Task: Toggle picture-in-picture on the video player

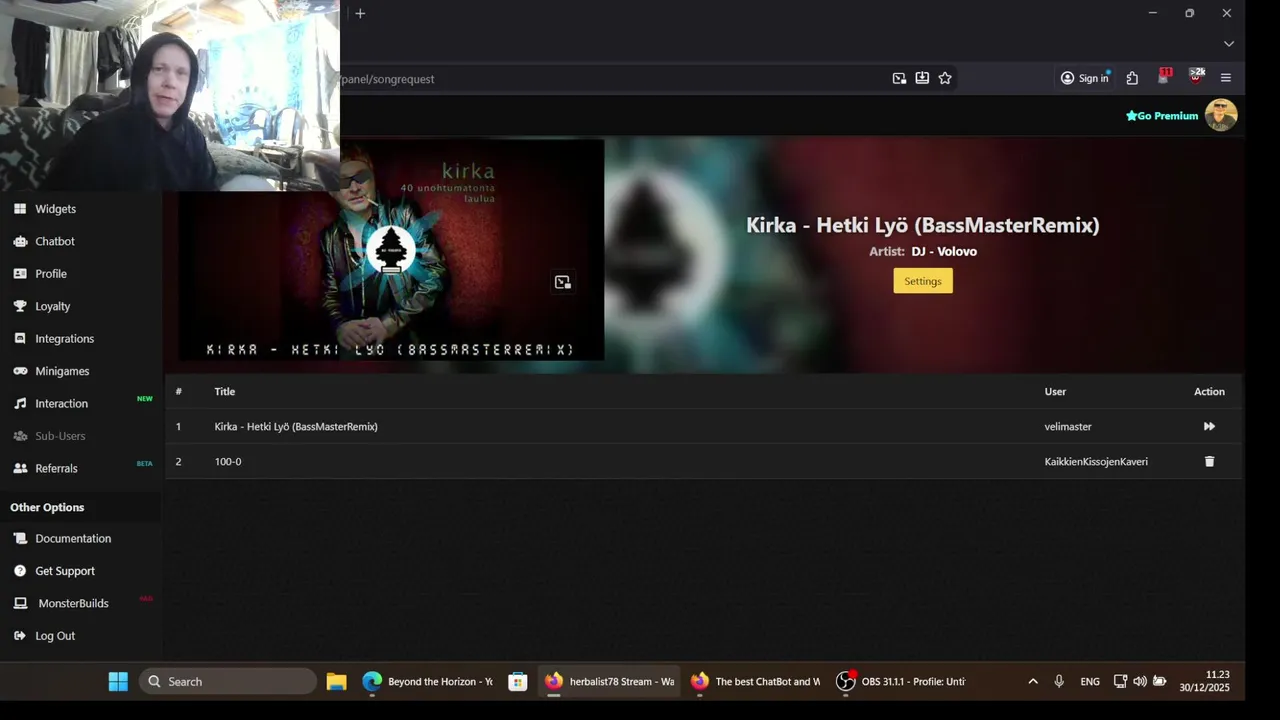Action: tap(562, 282)
